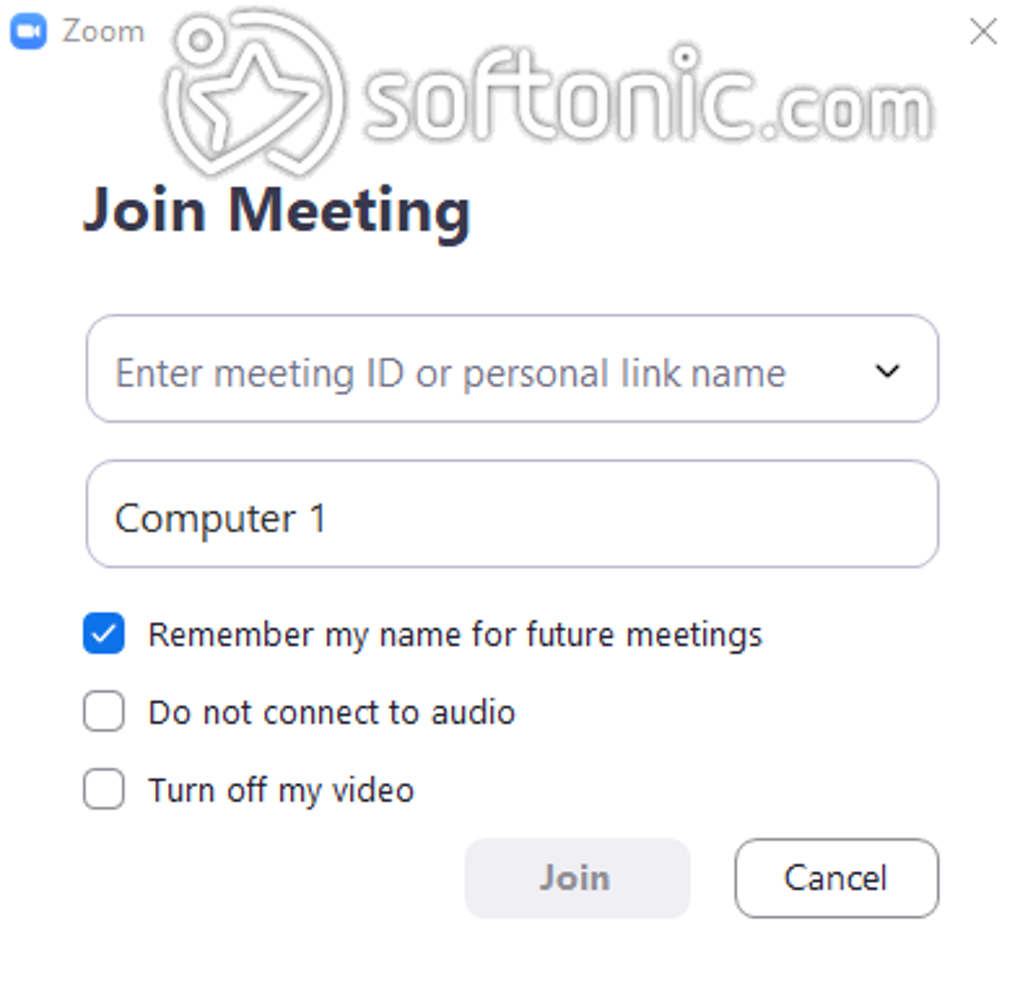Click the Softonic star logo watermark

point(254,93)
